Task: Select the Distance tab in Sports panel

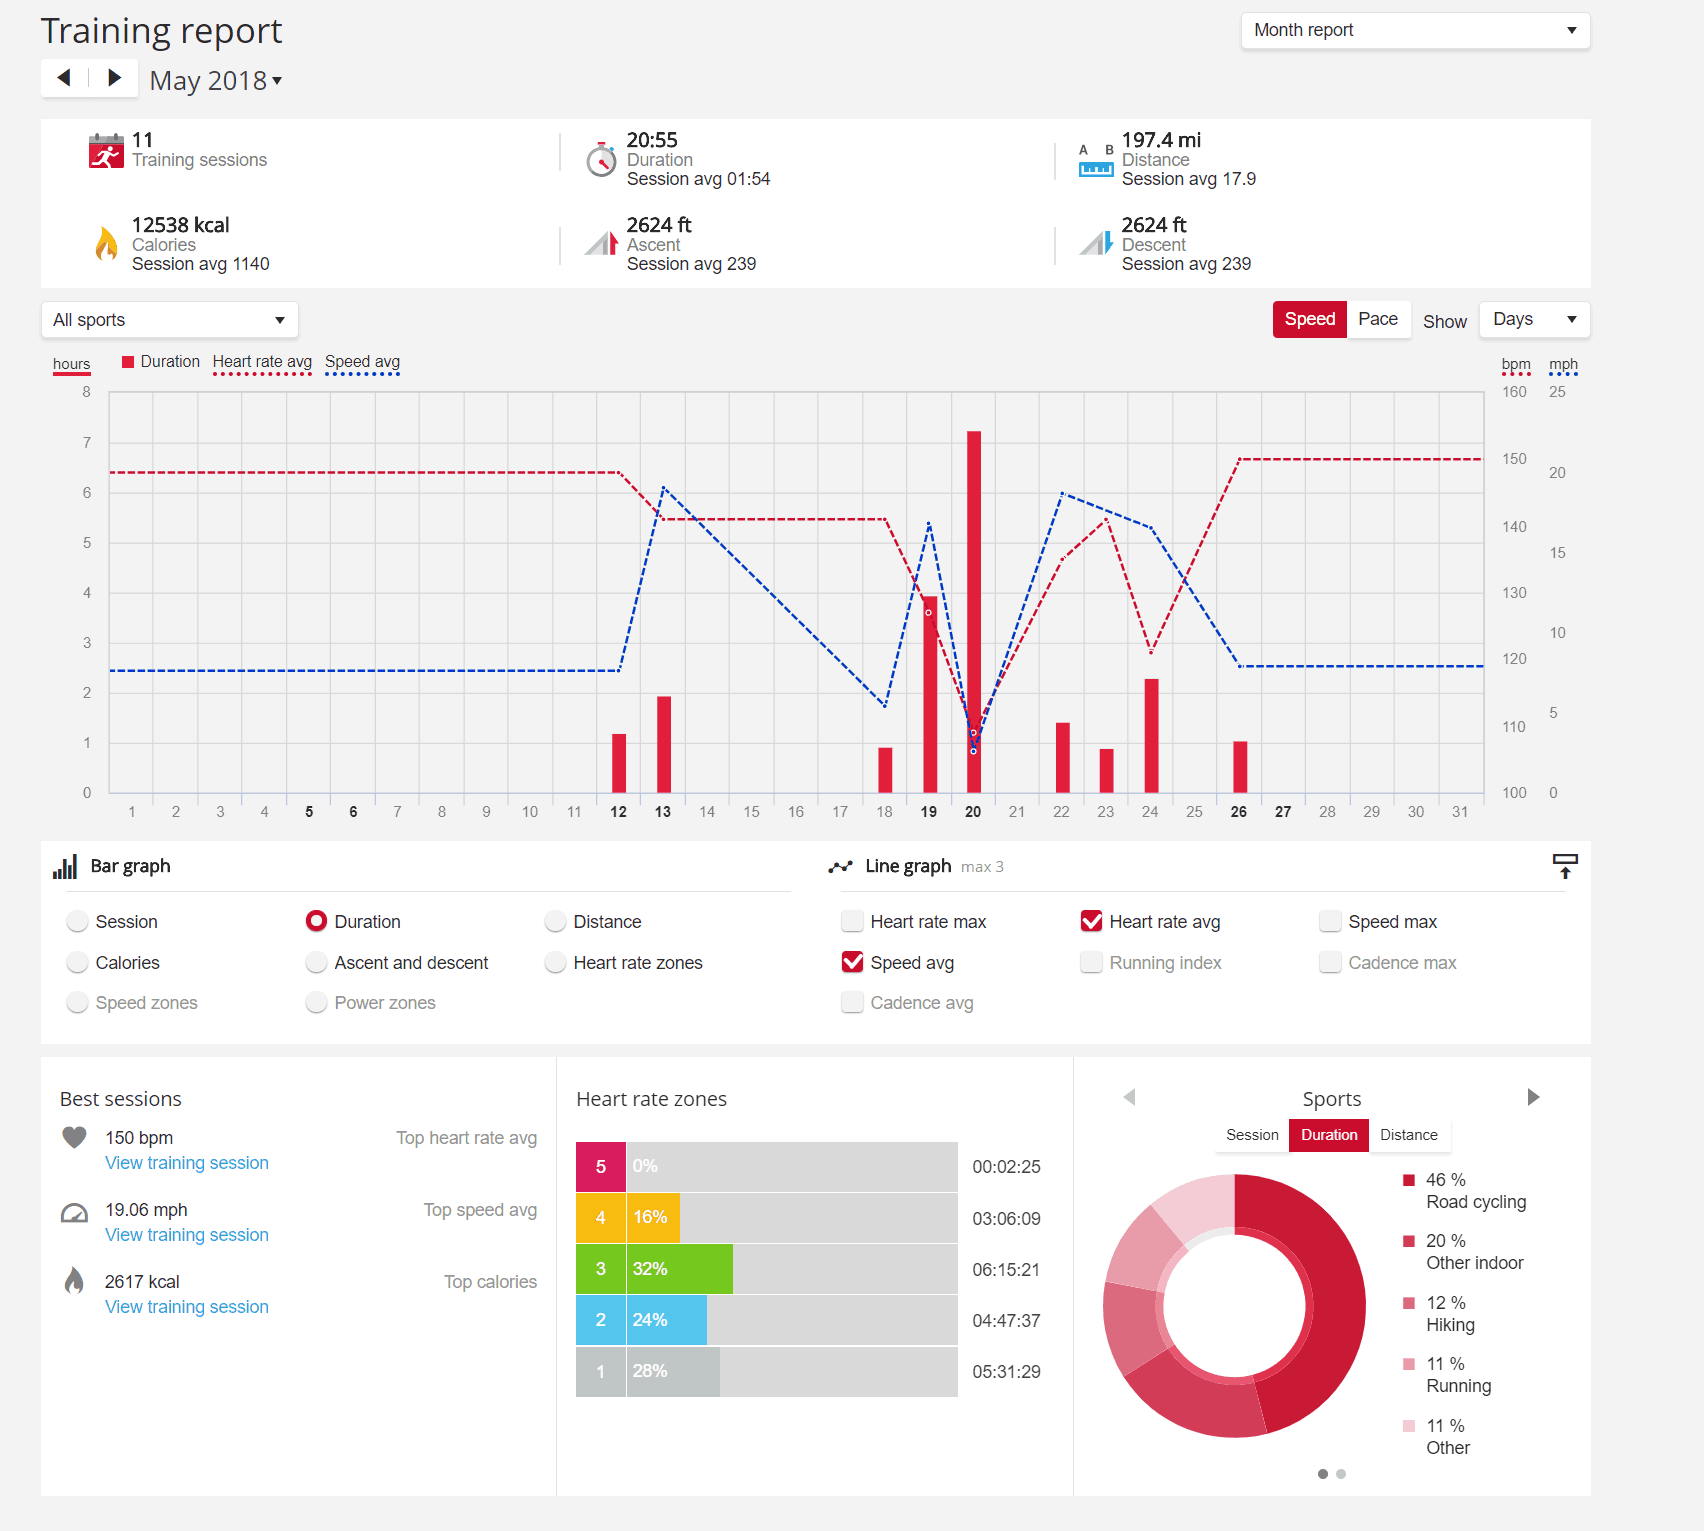Action: tap(1408, 1135)
